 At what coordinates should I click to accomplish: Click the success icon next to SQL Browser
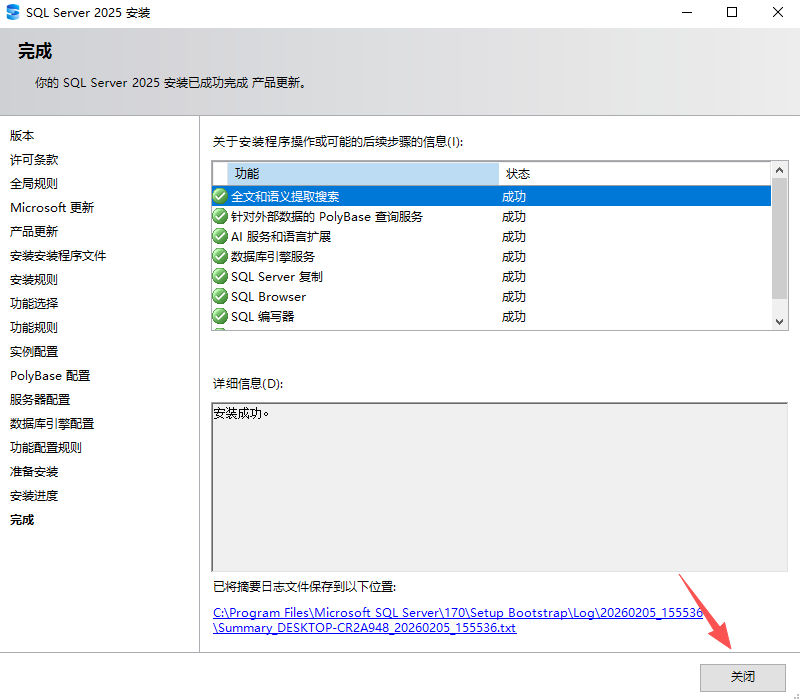tap(219, 296)
